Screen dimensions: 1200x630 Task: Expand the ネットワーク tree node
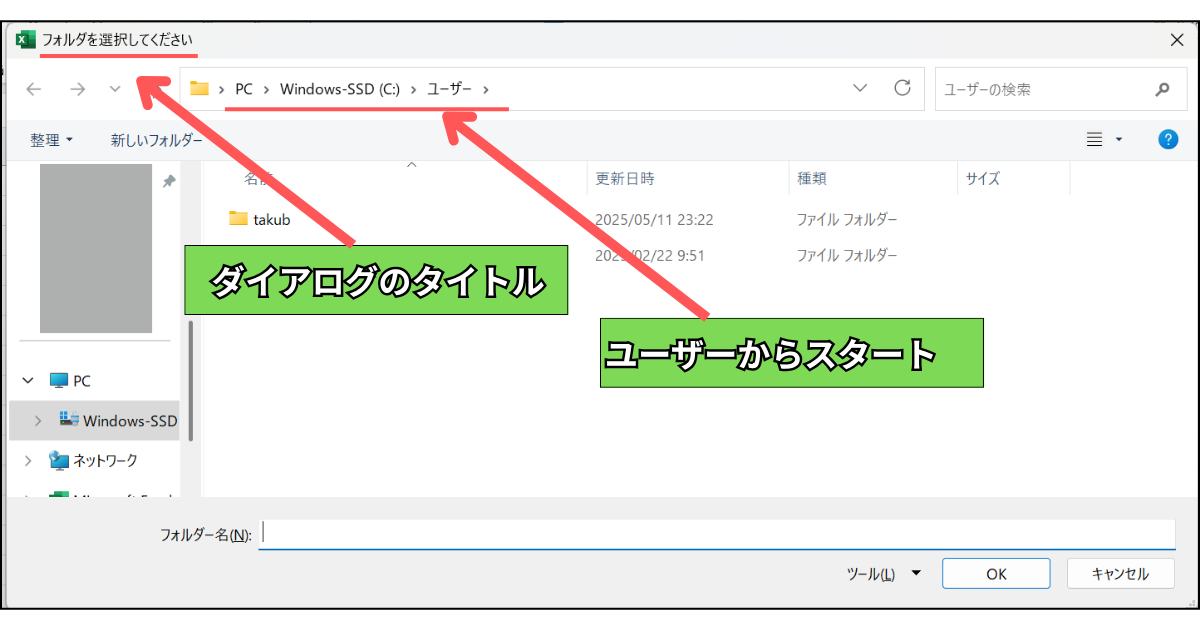pyautogui.click(x=27, y=461)
